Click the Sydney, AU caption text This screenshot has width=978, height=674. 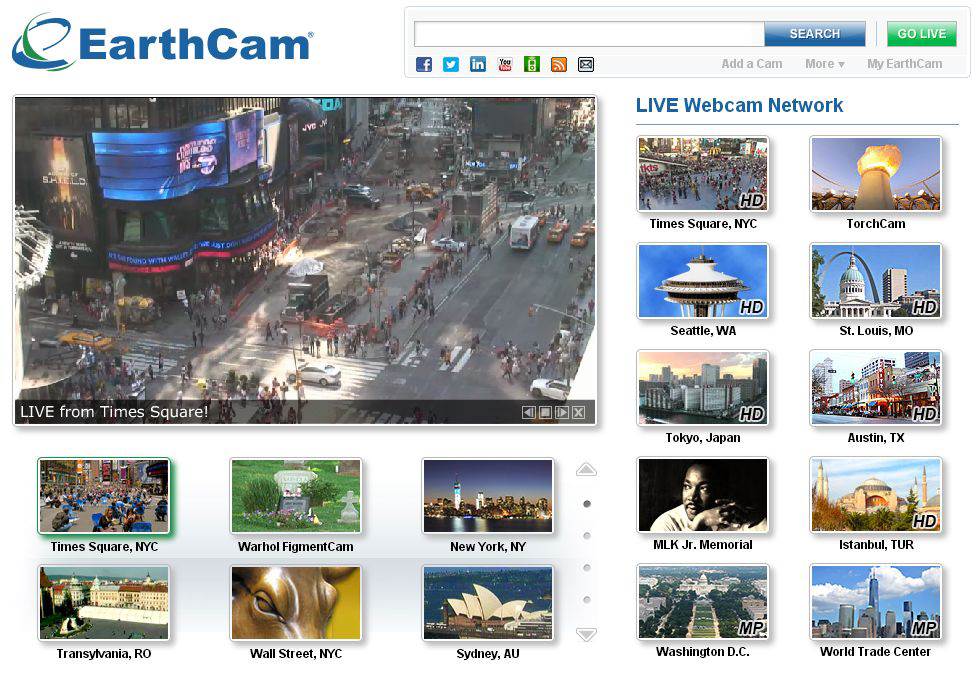488,654
